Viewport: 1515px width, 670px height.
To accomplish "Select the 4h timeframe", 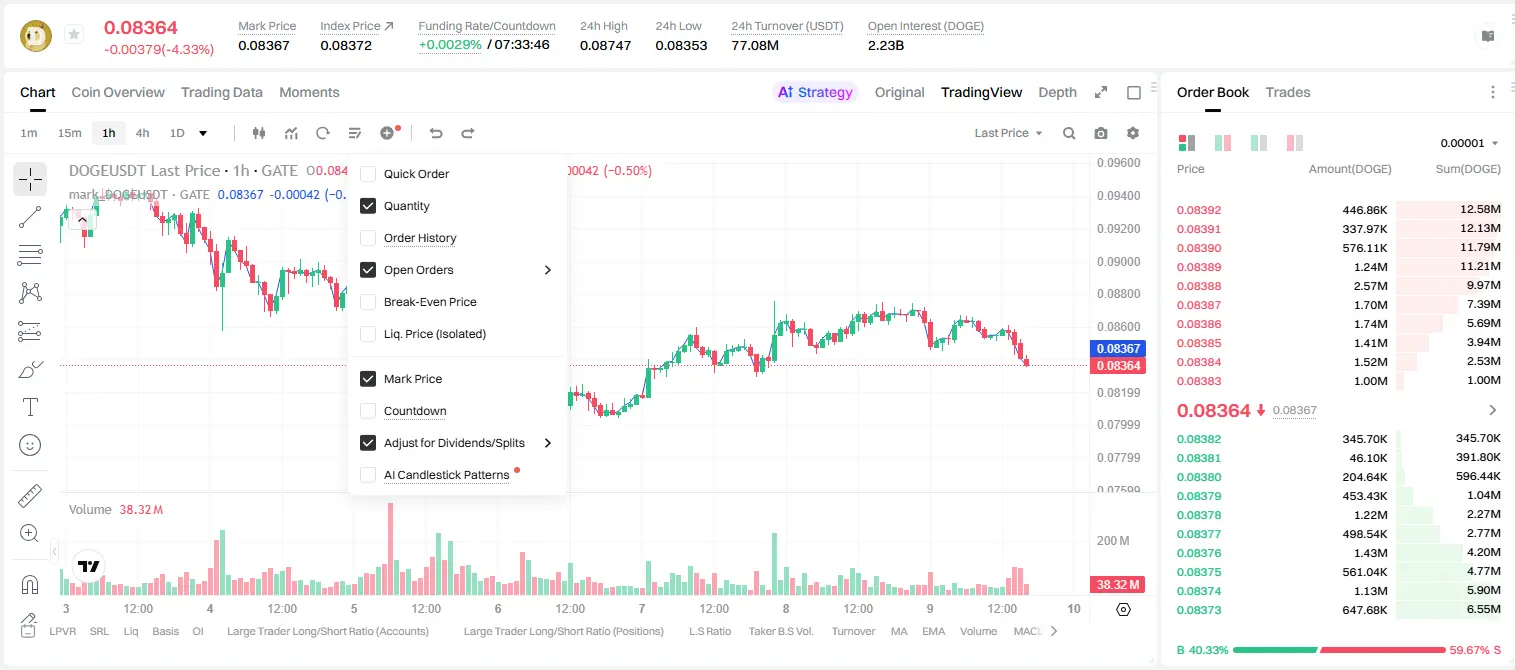I will click(x=143, y=133).
